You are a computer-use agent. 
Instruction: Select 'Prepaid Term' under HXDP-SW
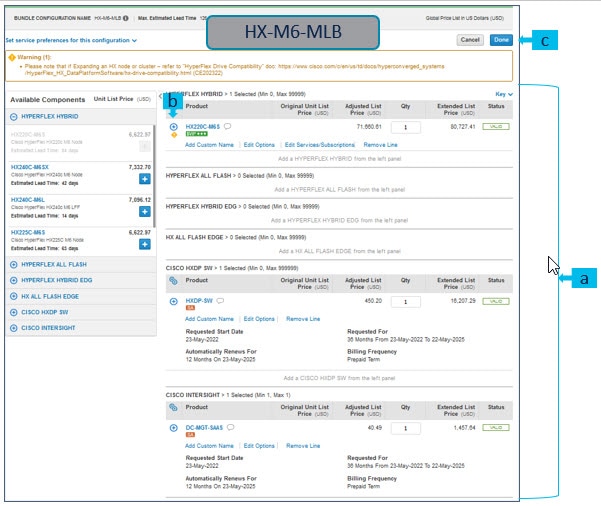pos(363,360)
